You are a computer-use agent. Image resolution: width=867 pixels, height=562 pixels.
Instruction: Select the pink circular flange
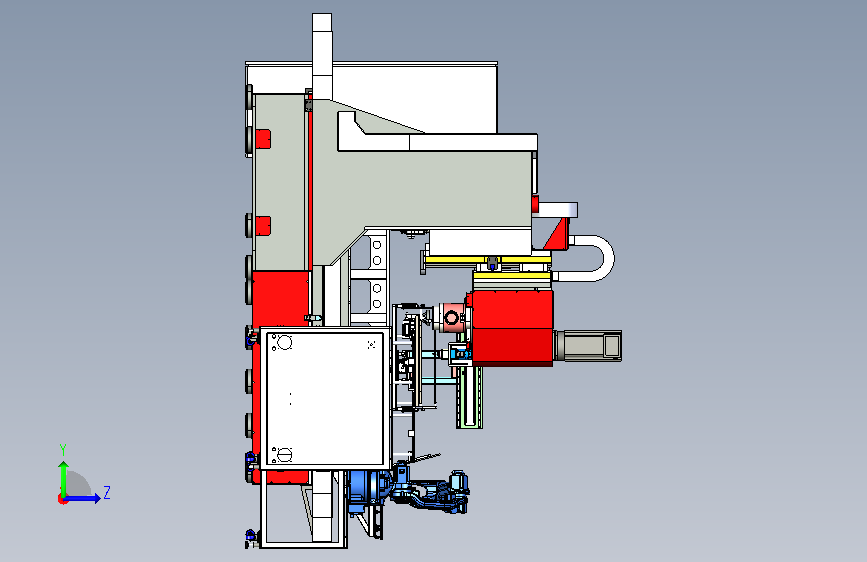452,318
